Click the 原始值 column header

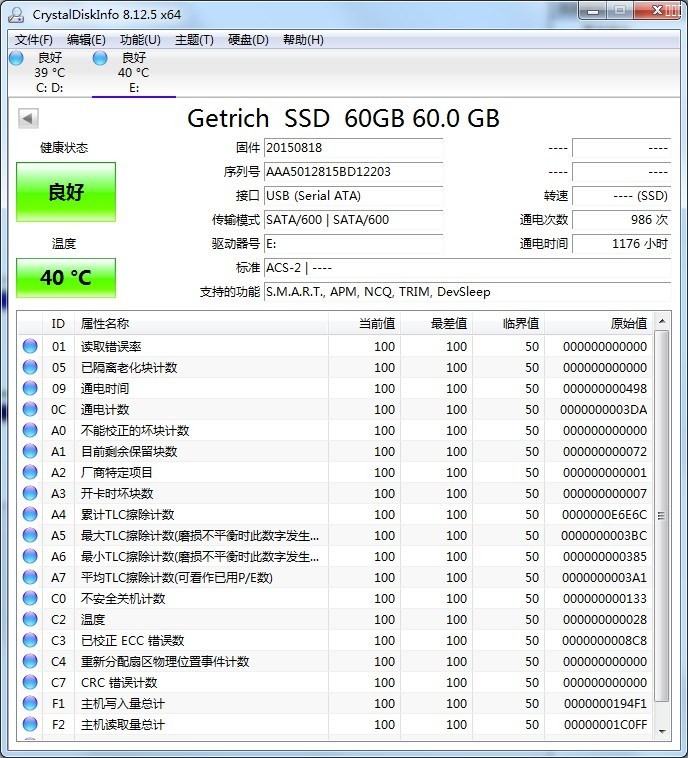[x=599, y=323]
